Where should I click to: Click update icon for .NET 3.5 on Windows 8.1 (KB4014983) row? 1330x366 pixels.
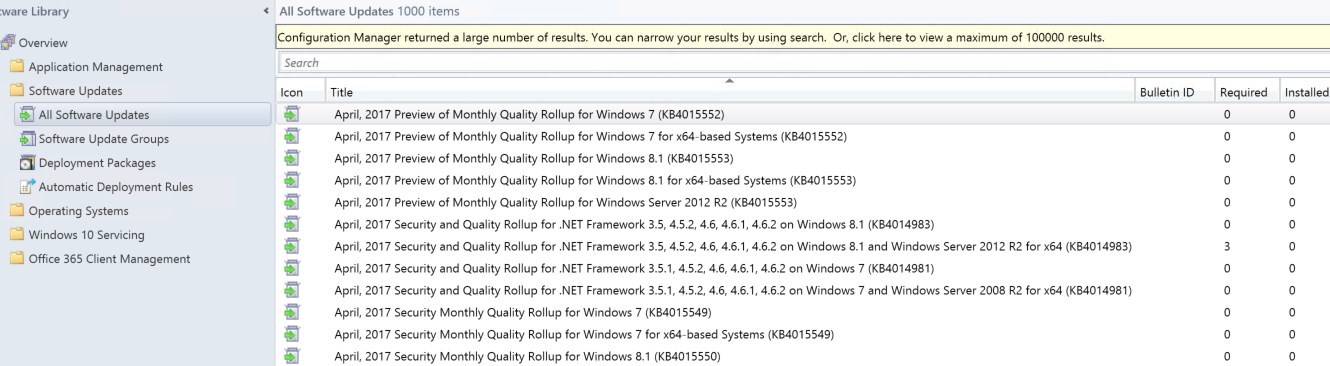[x=291, y=224]
